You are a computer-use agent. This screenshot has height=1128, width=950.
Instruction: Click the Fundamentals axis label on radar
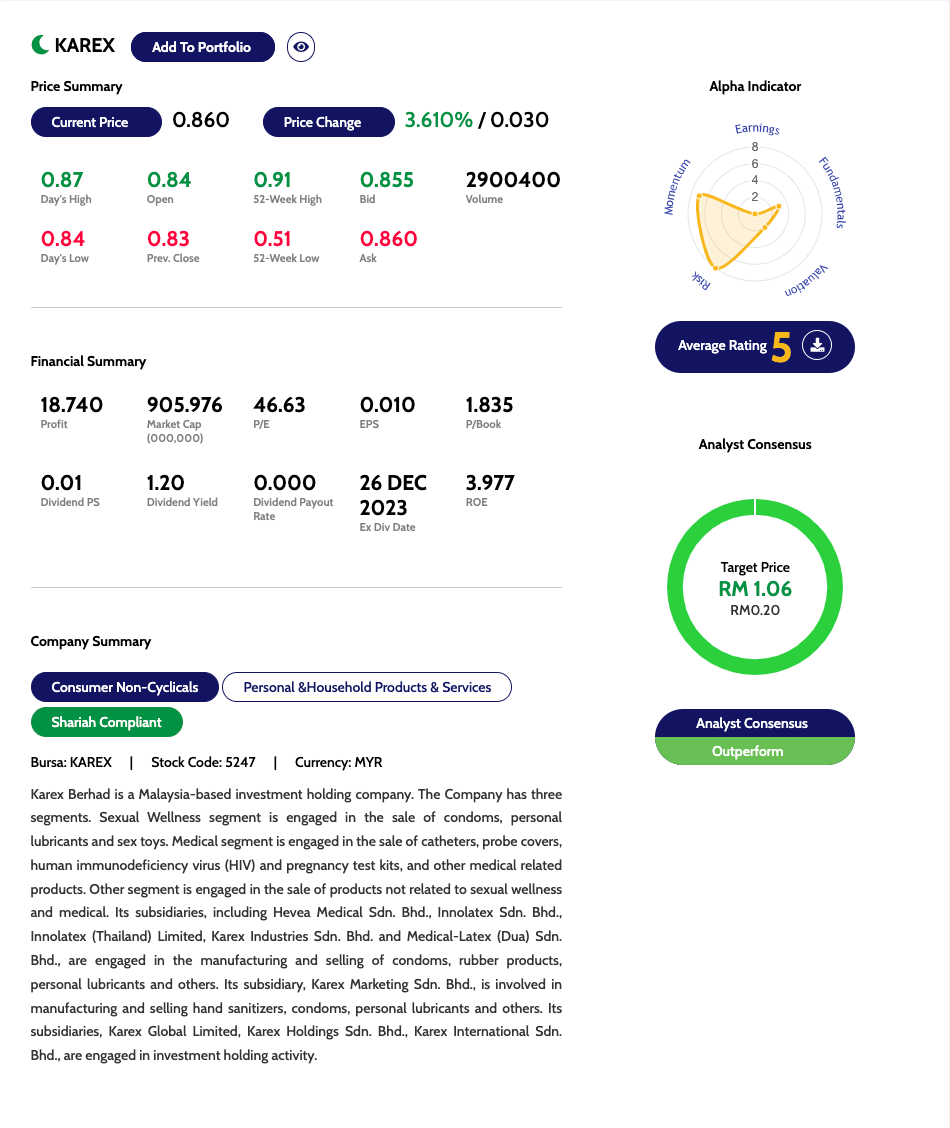click(x=832, y=192)
